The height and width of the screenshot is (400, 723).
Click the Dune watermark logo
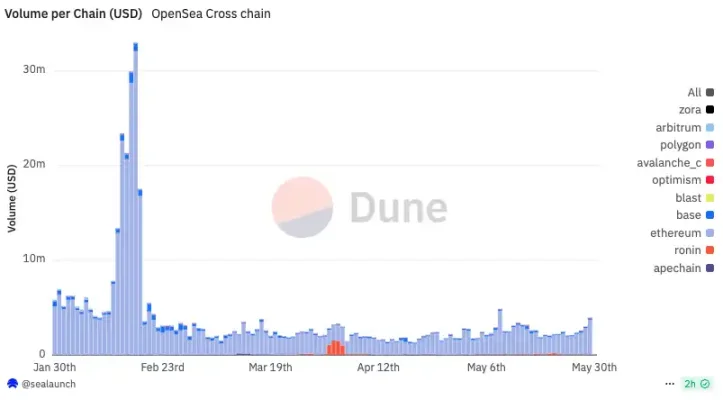[360, 207]
